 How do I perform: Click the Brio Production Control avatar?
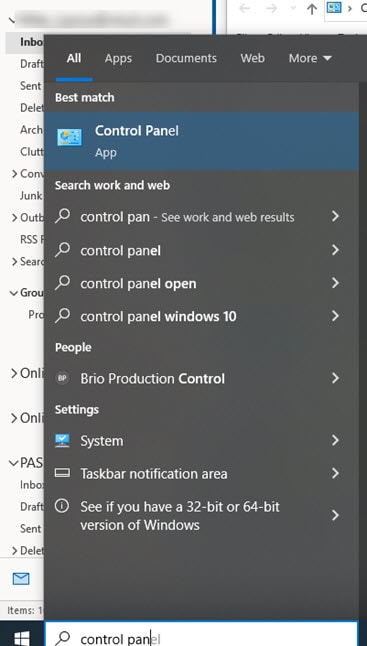pyautogui.click(x=62, y=378)
